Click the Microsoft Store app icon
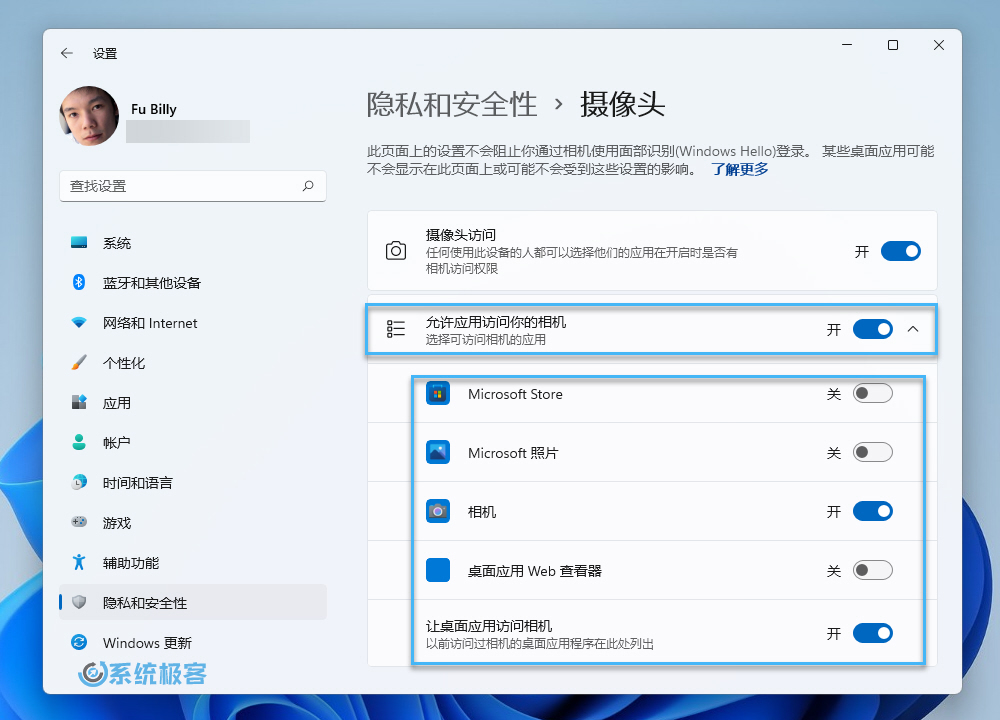The height and width of the screenshot is (720, 1000). [x=438, y=393]
